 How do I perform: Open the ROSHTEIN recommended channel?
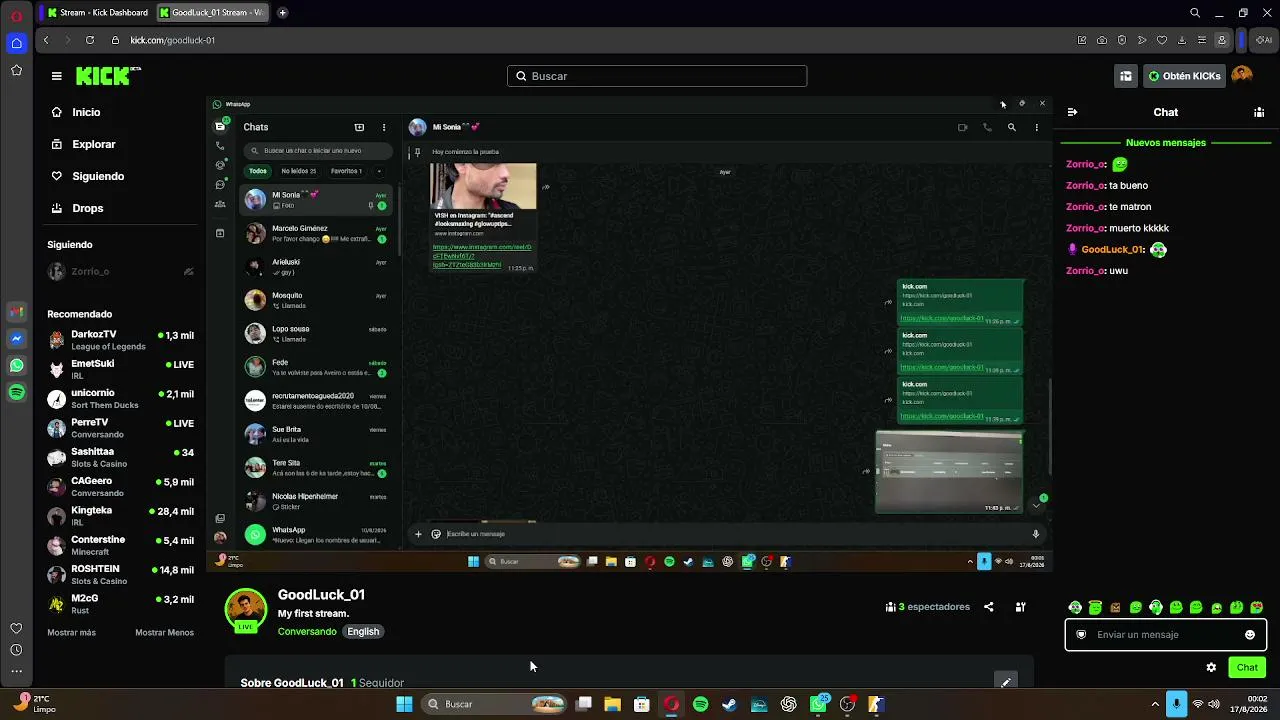tap(120, 575)
